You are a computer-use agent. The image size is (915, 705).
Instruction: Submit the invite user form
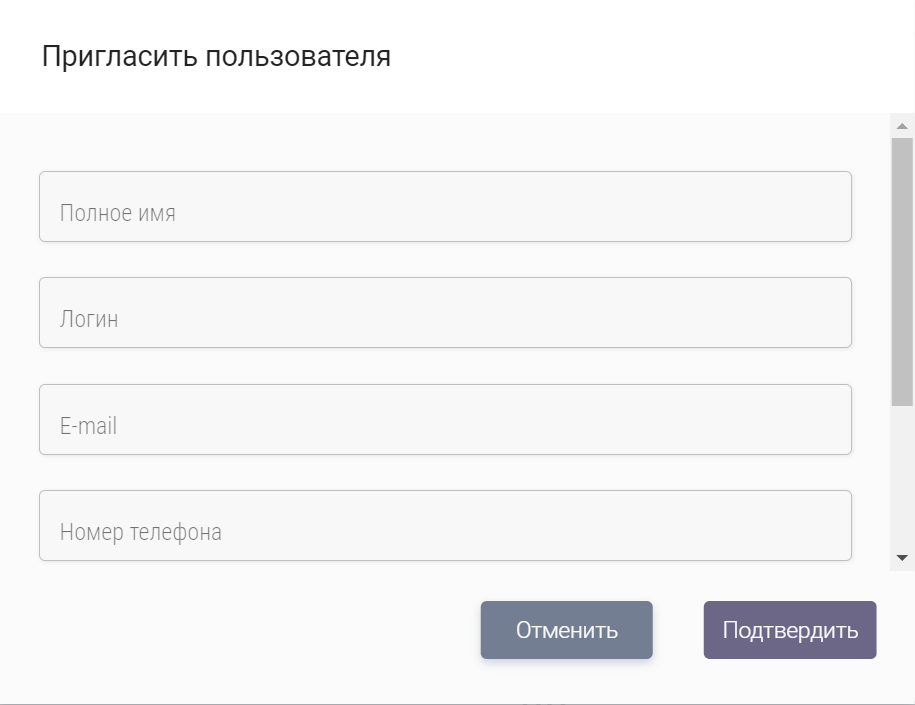click(x=790, y=630)
